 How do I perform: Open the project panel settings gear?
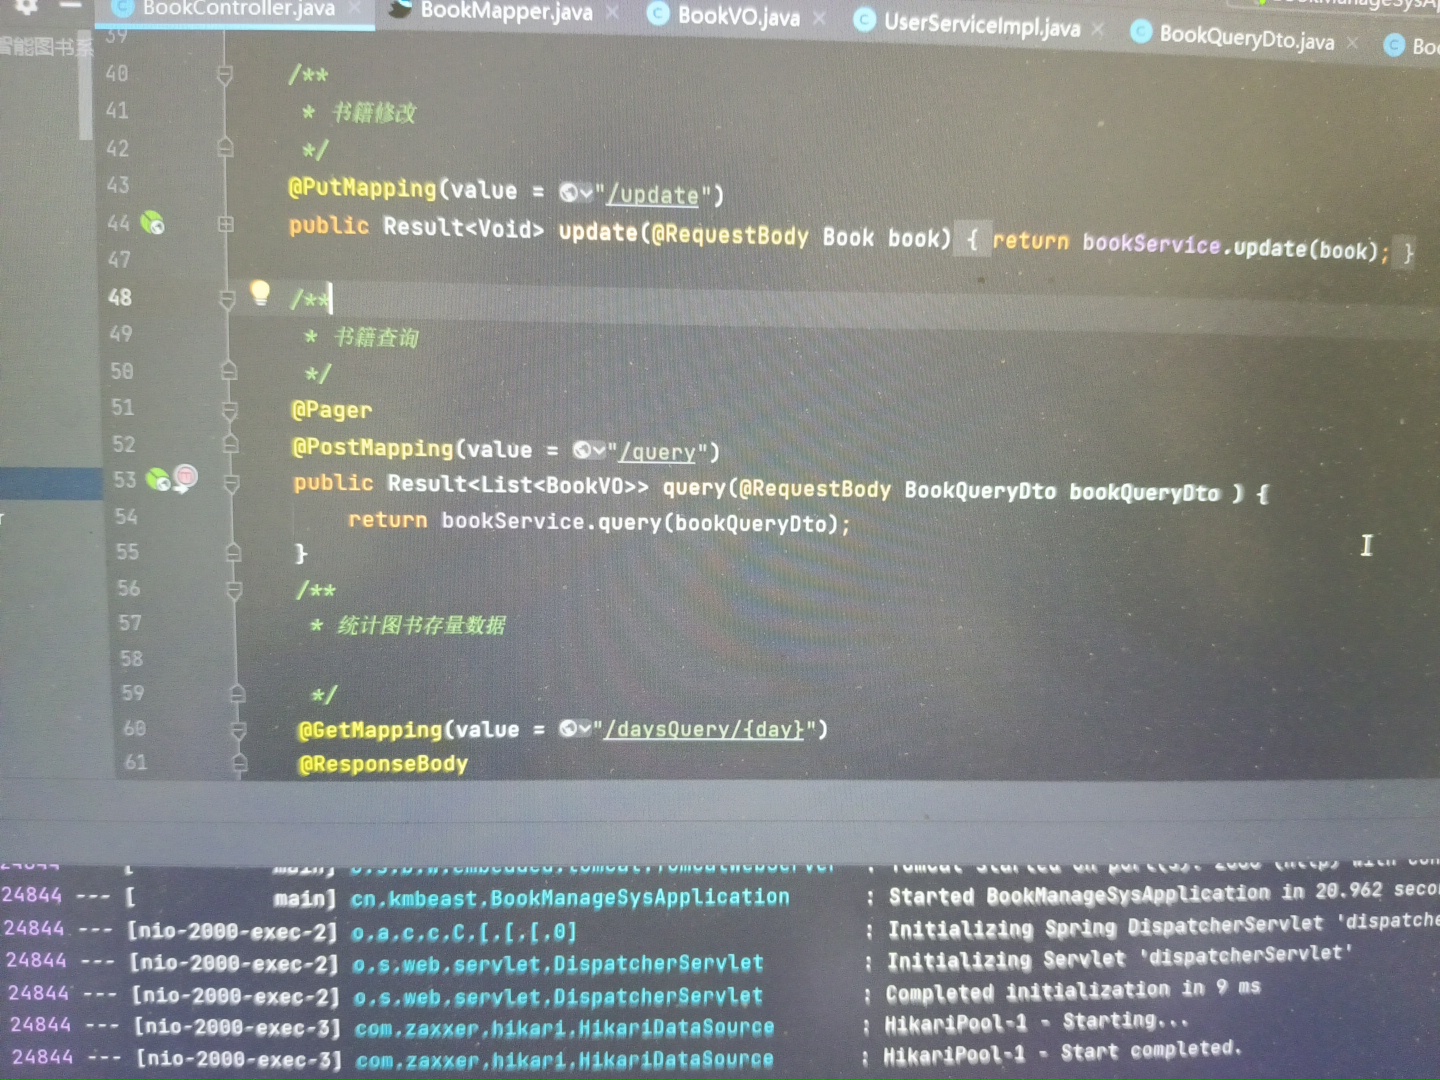[26, 5]
